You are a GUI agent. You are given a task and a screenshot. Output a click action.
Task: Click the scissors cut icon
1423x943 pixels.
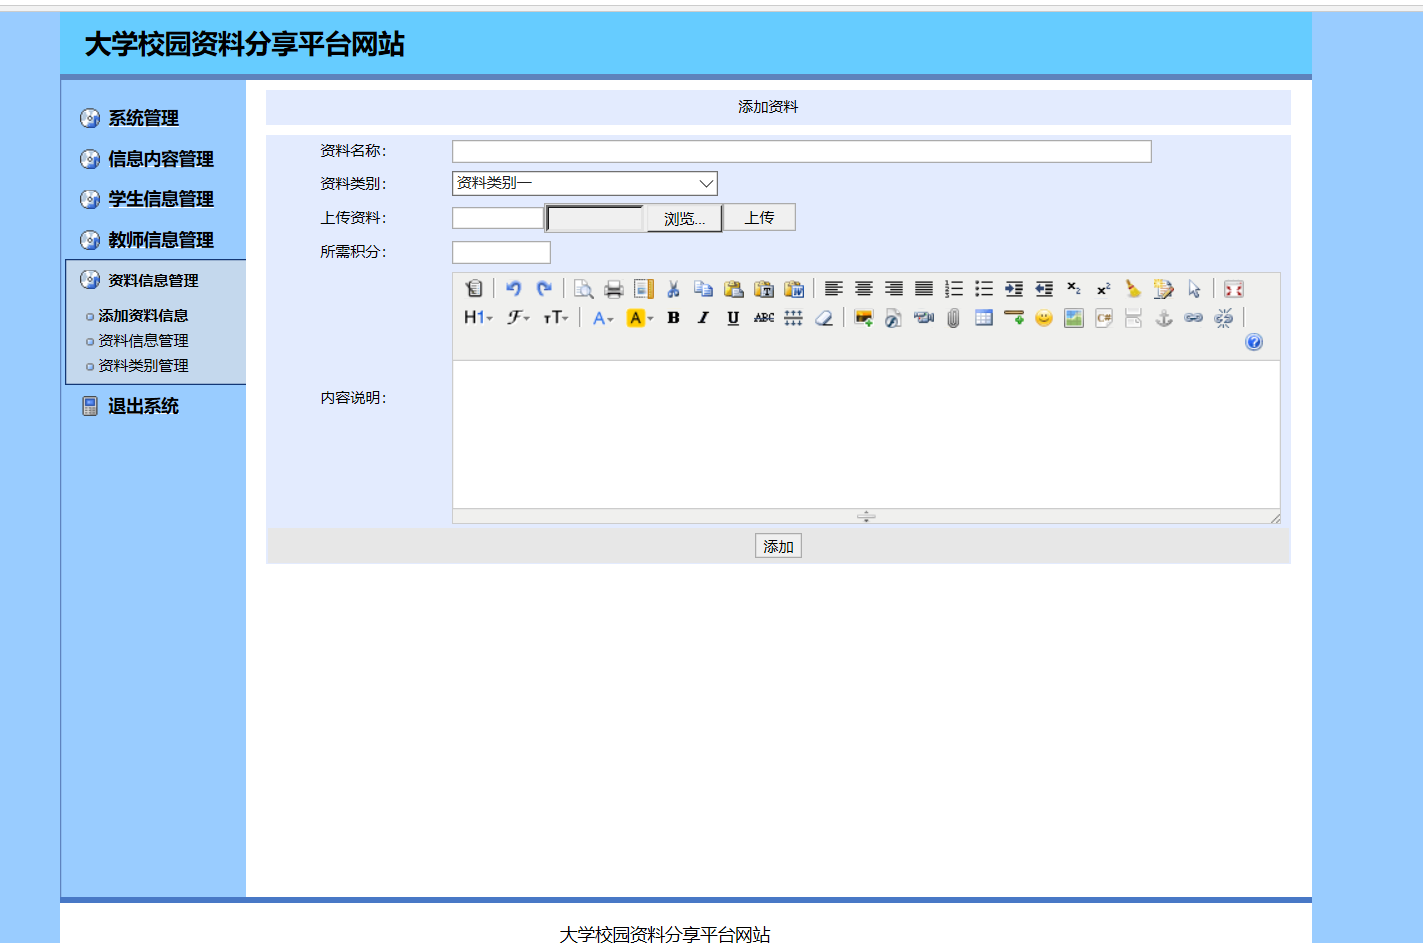[x=673, y=289]
